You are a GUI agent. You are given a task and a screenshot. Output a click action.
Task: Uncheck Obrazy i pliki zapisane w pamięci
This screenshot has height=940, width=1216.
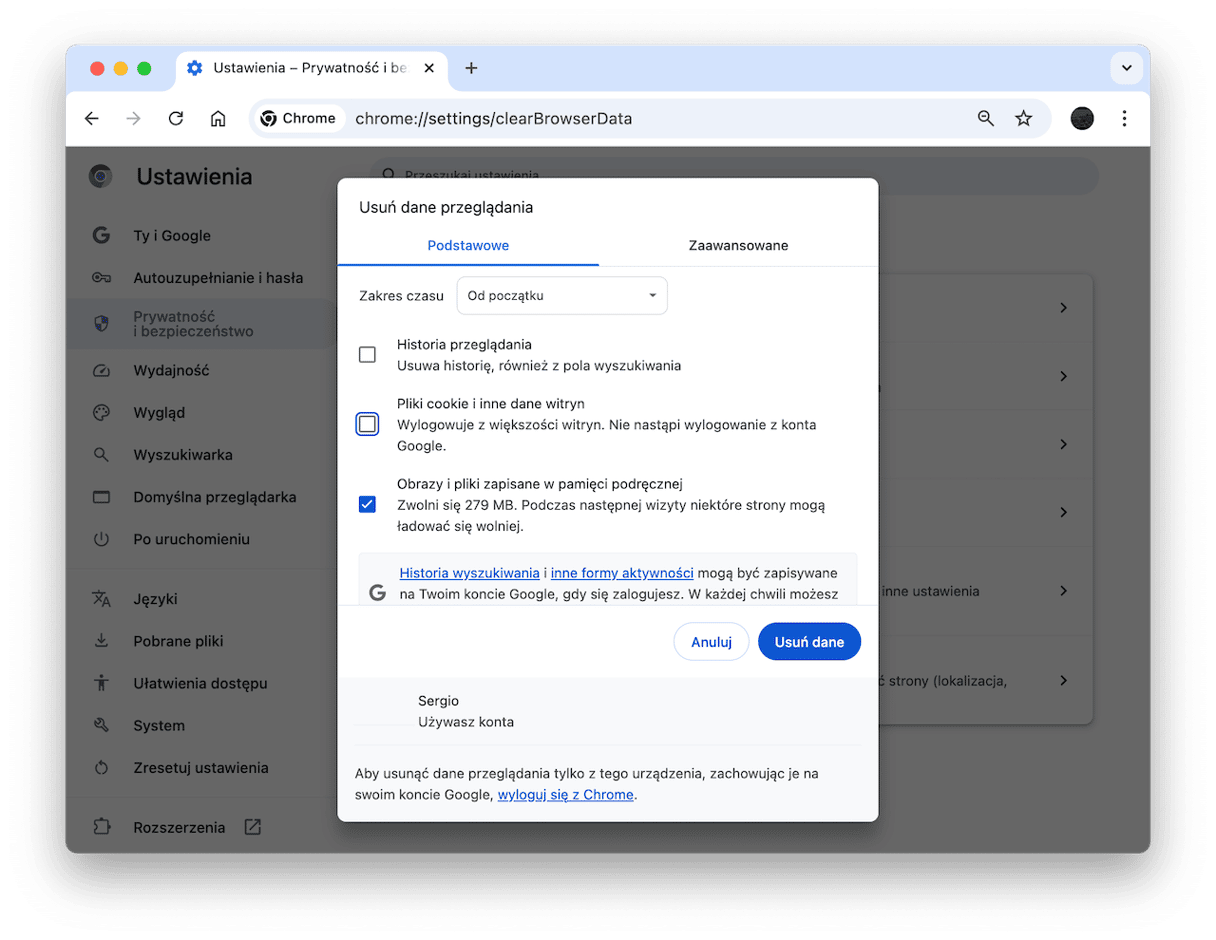coord(367,504)
